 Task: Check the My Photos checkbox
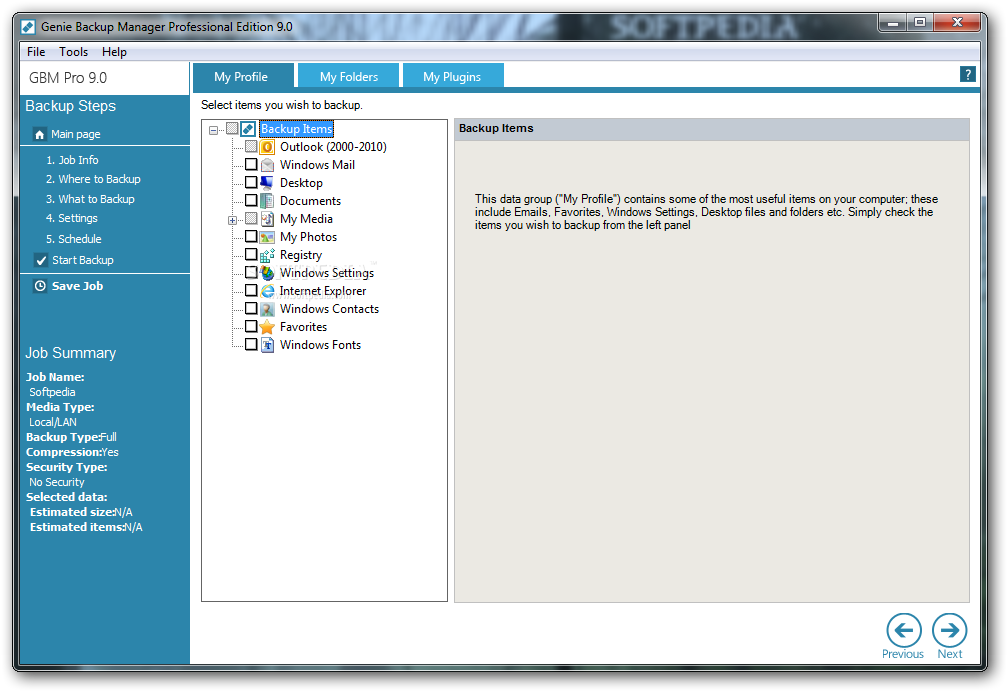click(251, 237)
